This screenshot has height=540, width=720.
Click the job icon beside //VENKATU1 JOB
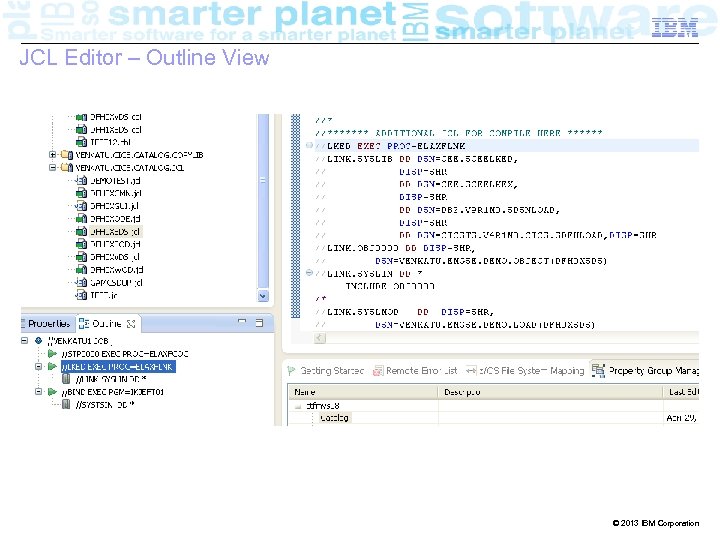(x=39, y=341)
